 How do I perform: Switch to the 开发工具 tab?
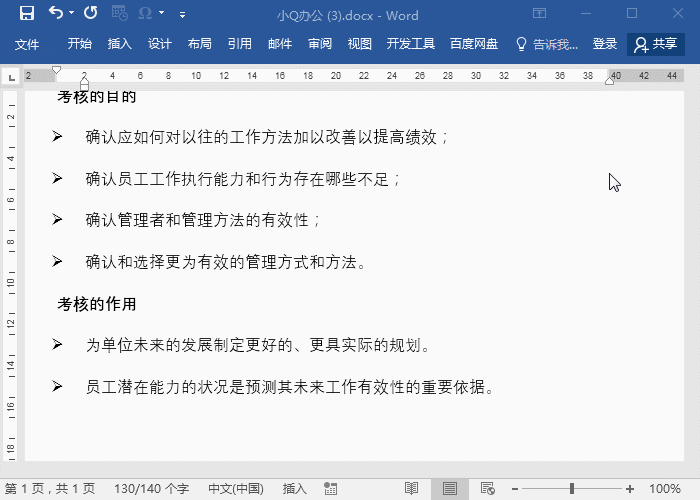point(410,44)
